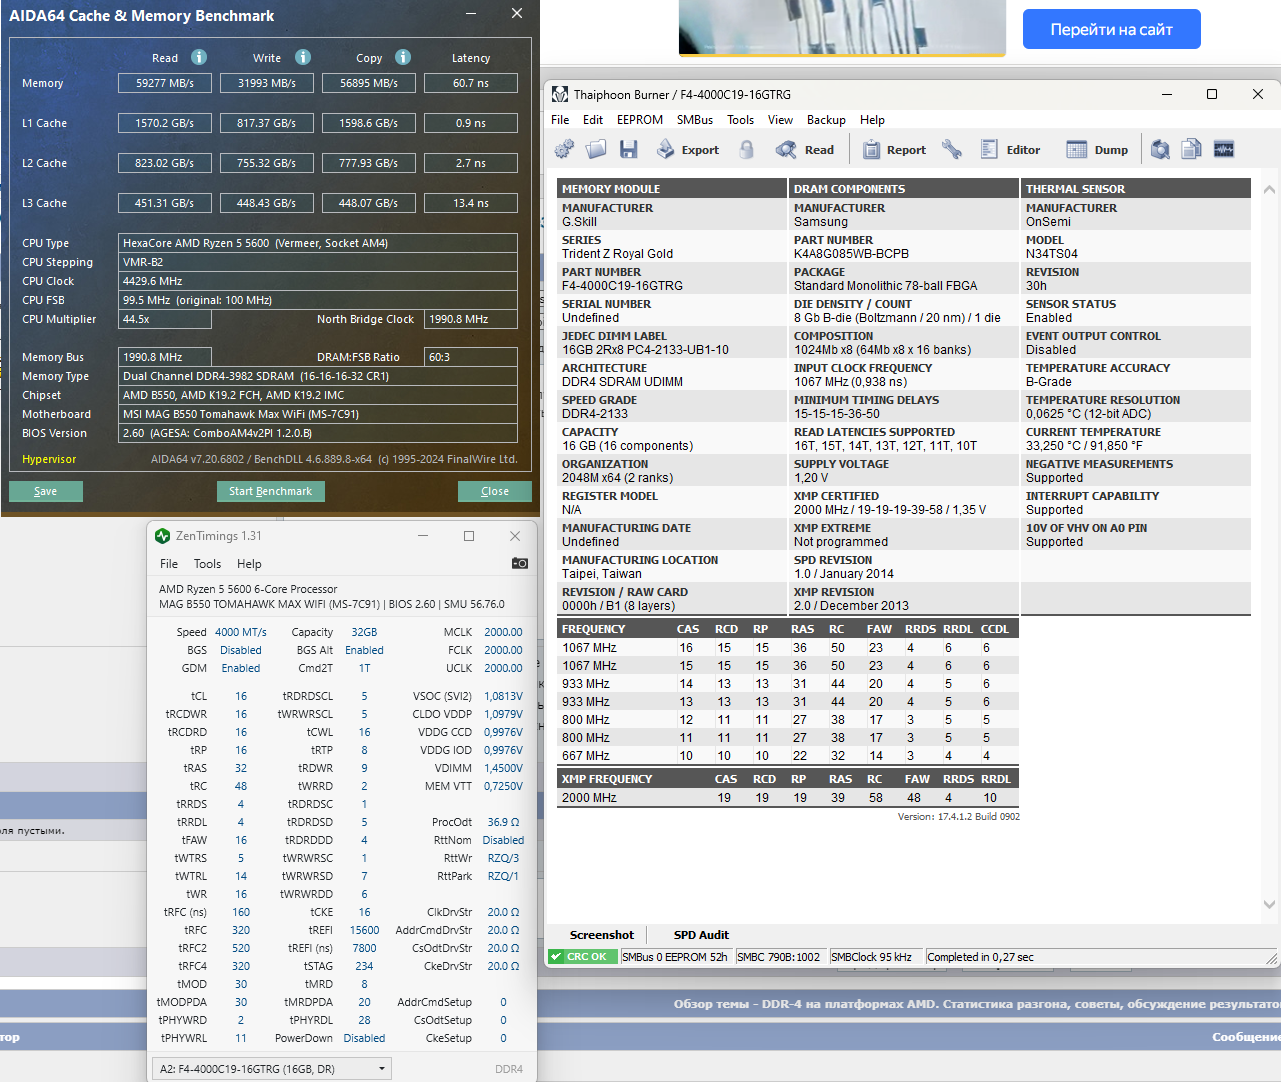Switch to the Screenshot tab

[602, 935]
